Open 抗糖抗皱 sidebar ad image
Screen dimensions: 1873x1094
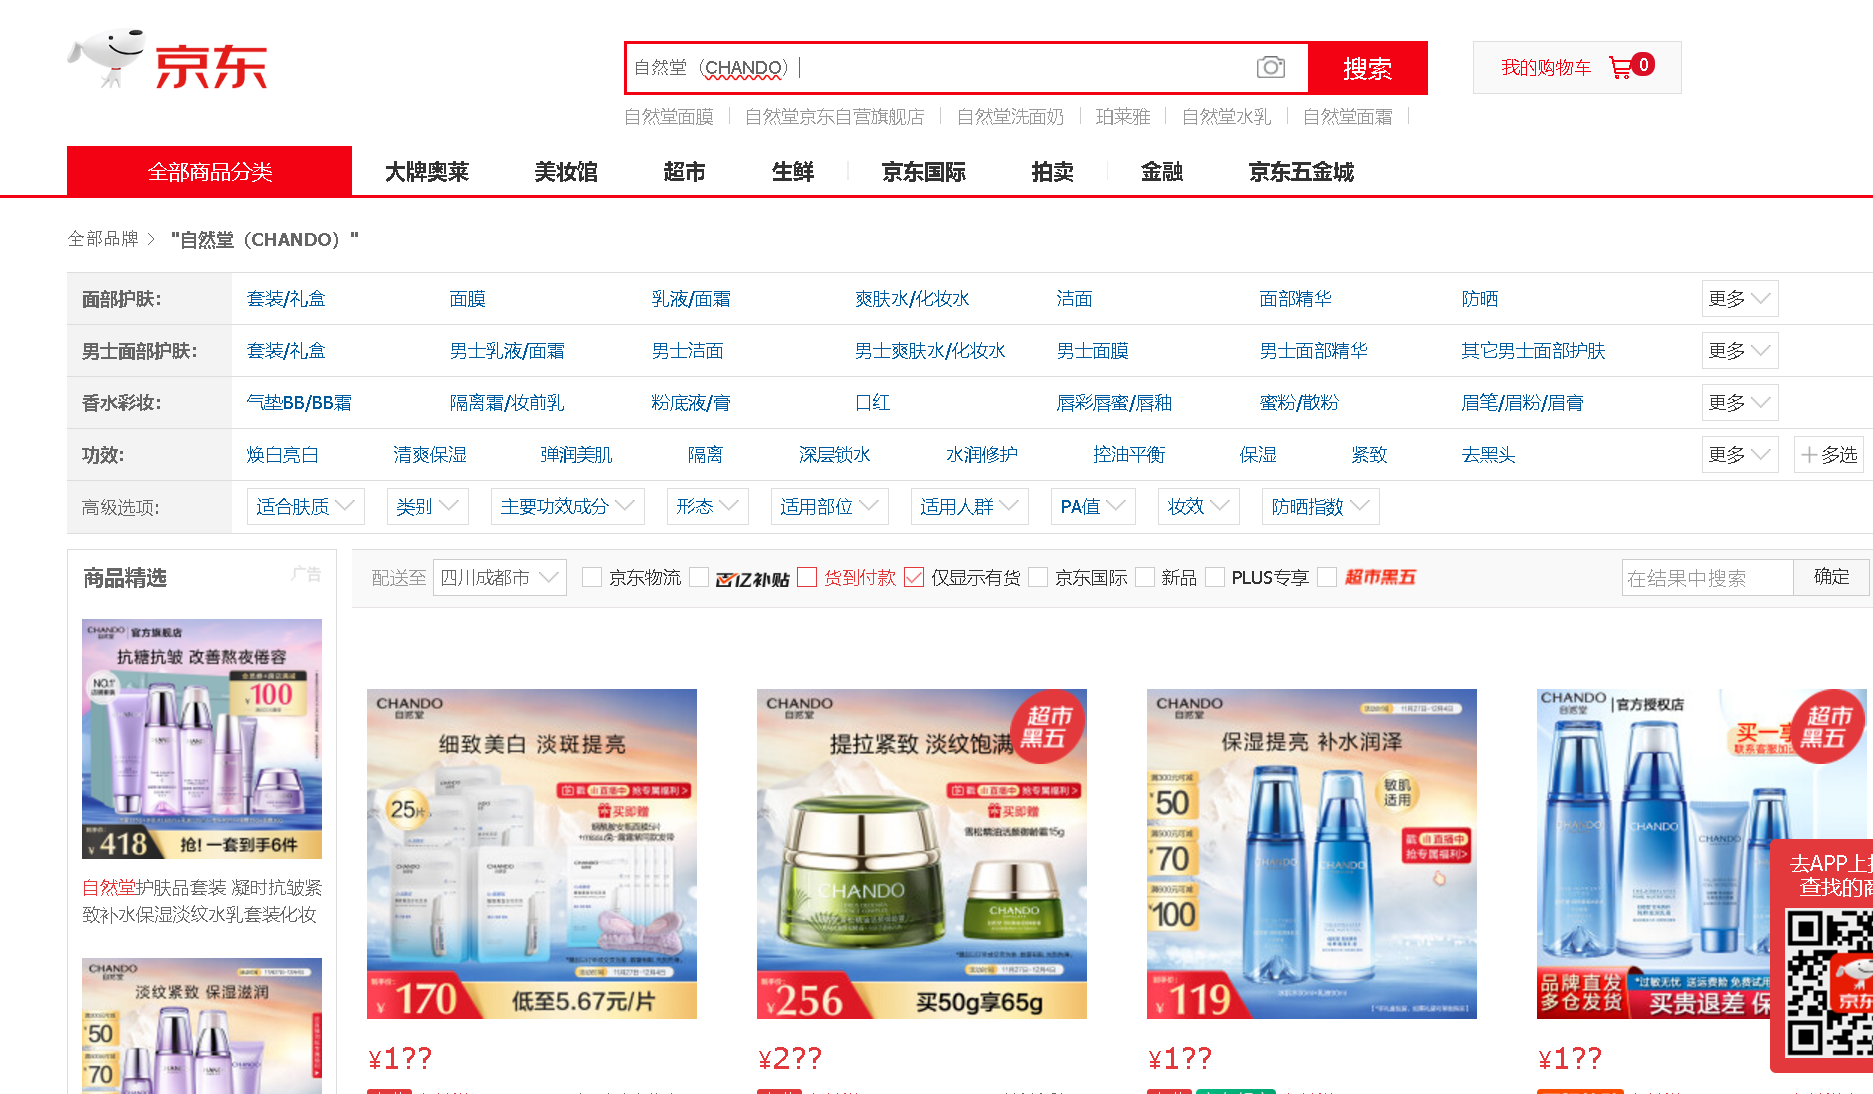pyautogui.click(x=202, y=739)
